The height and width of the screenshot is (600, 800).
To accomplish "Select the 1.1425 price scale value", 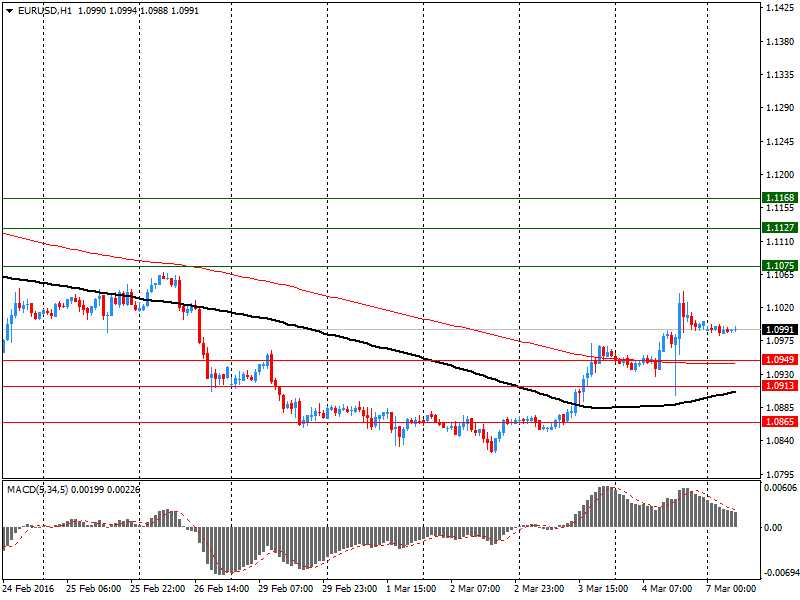I will (x=780, y=8).
